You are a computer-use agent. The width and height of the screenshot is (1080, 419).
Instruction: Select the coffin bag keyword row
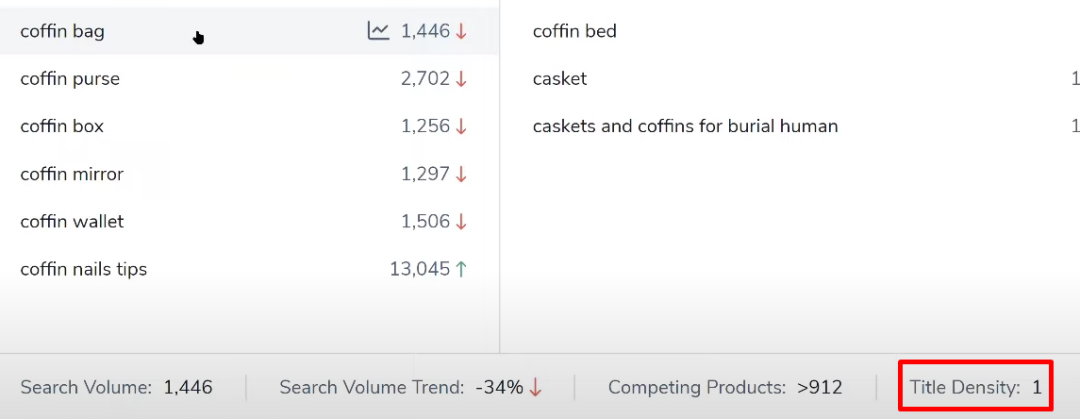(62, 31)
